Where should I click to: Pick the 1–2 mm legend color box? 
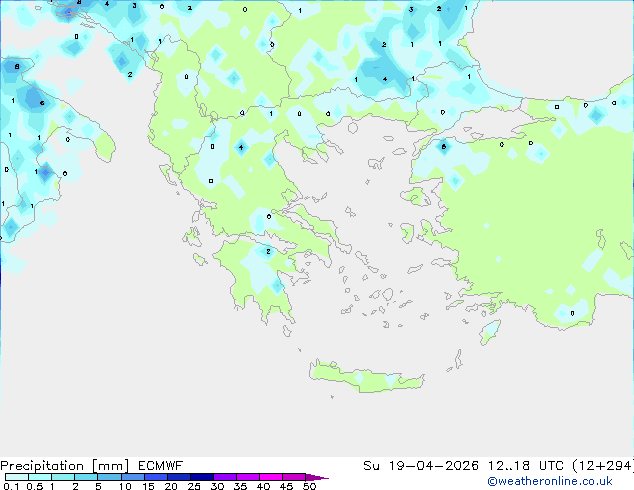[63, 477]
